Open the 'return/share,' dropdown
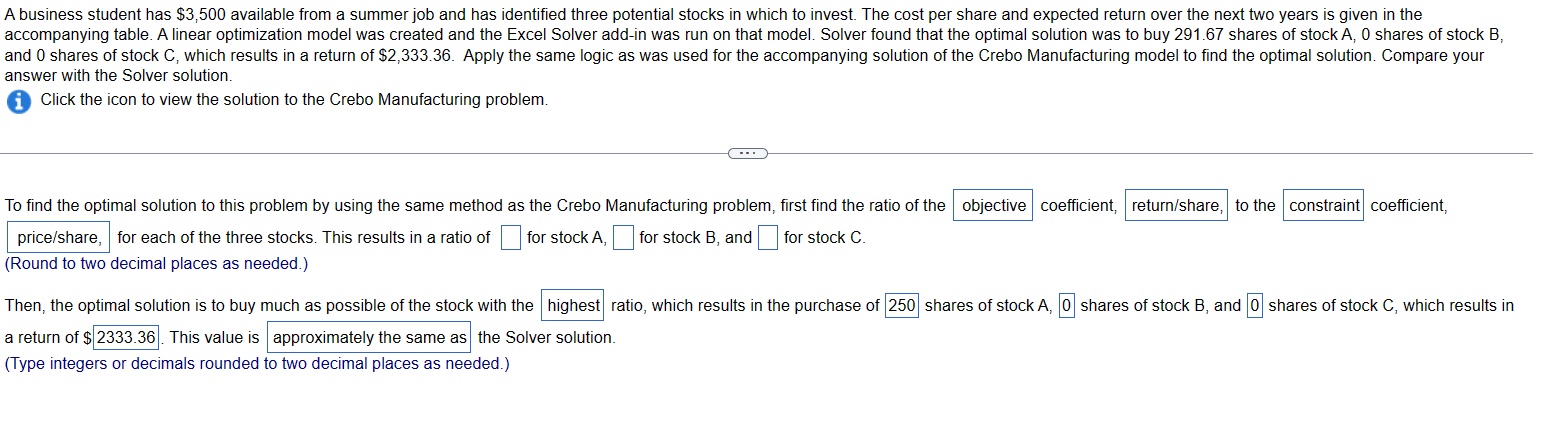This screenshot has height=435, width=1545. coord(1177,205)
